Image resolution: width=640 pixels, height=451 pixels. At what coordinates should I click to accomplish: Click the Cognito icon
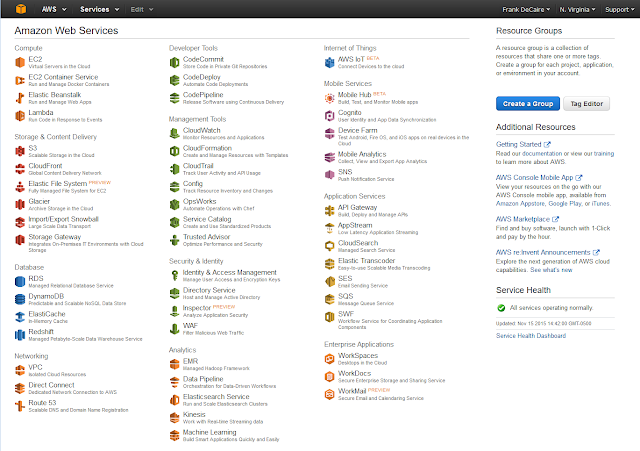(x=329, y=116)
